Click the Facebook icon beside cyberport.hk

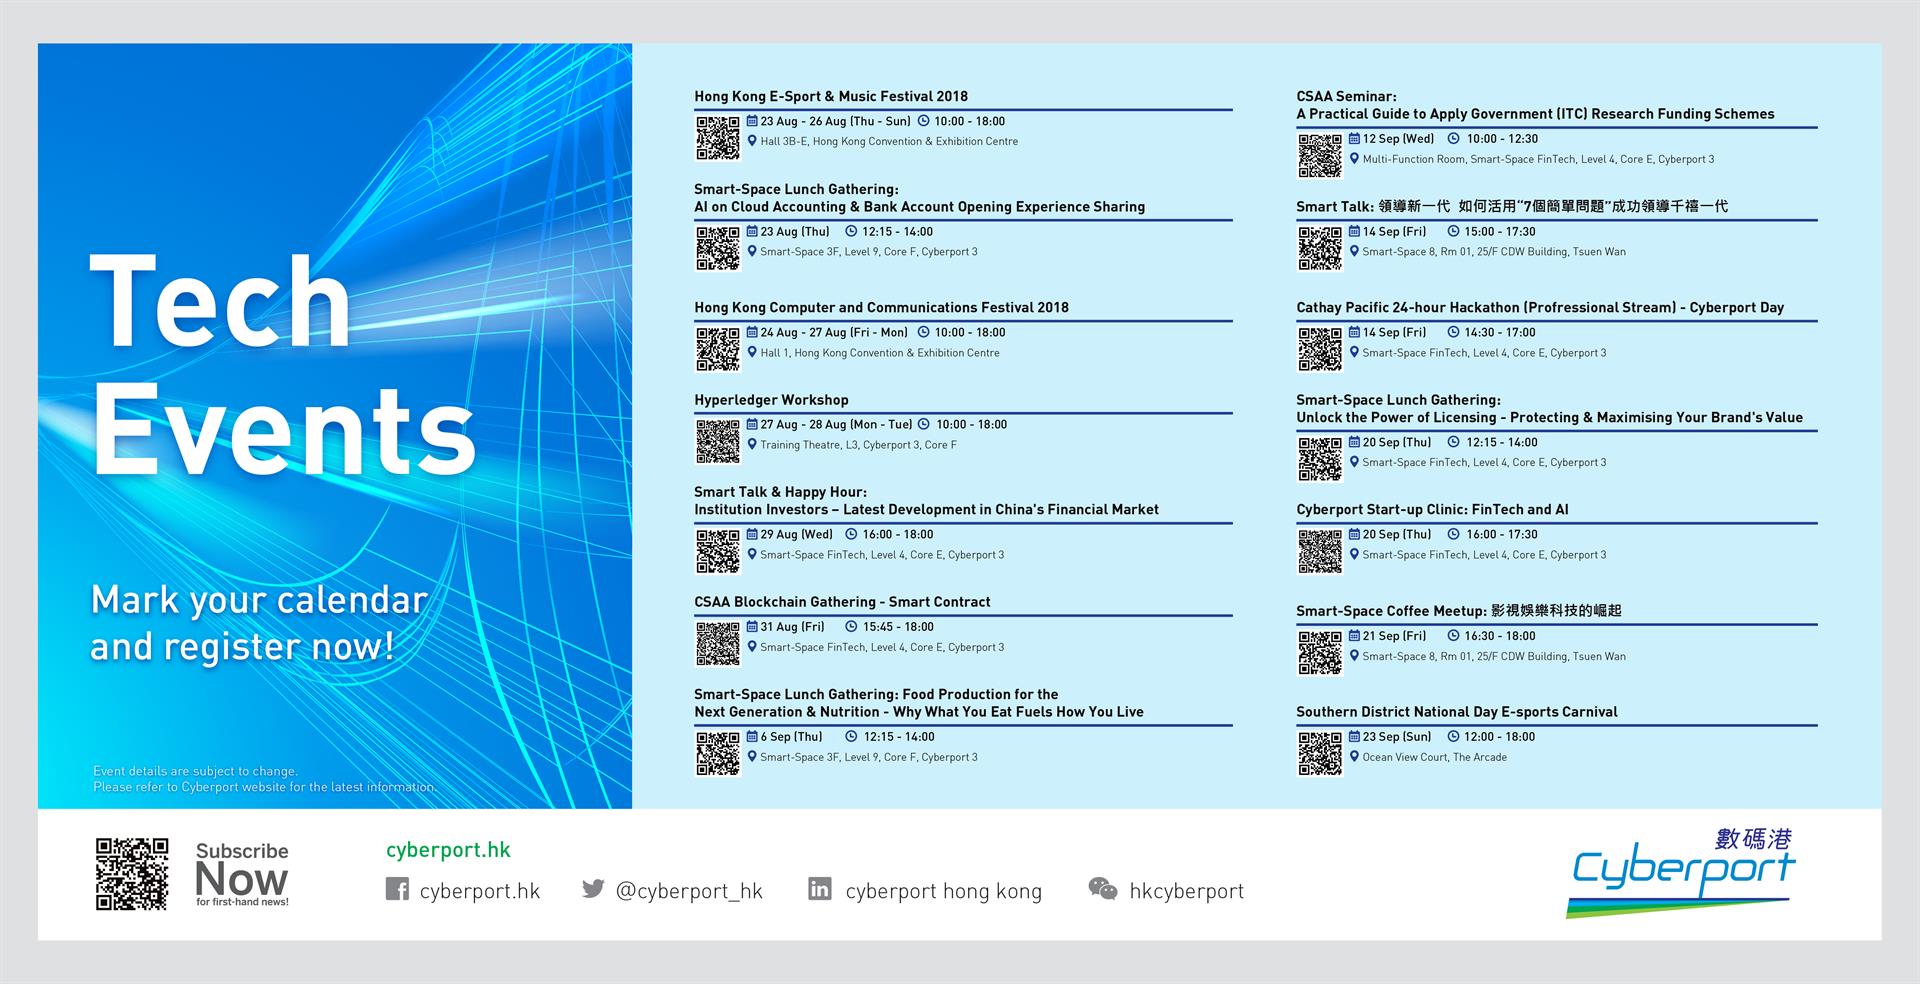click(x=397, y=889)
